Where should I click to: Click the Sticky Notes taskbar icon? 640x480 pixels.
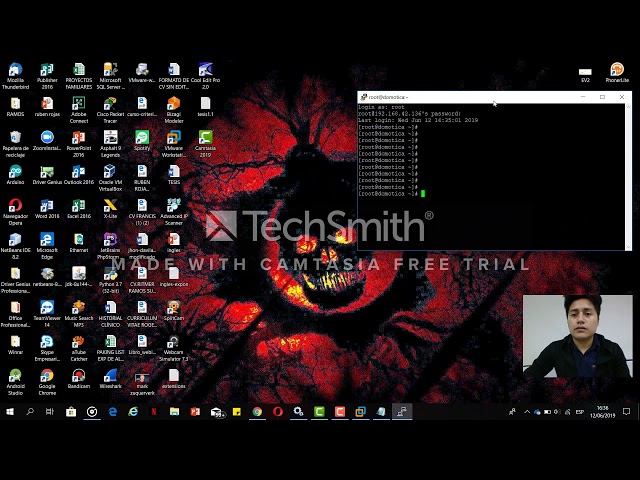click(x=236, y=411)
